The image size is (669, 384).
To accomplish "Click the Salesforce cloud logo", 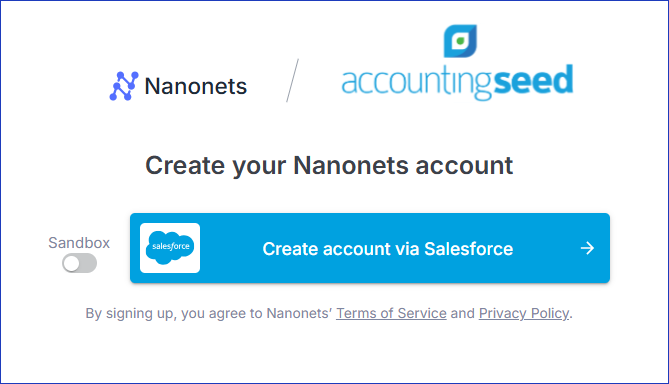I will click(x=170, y=247).
